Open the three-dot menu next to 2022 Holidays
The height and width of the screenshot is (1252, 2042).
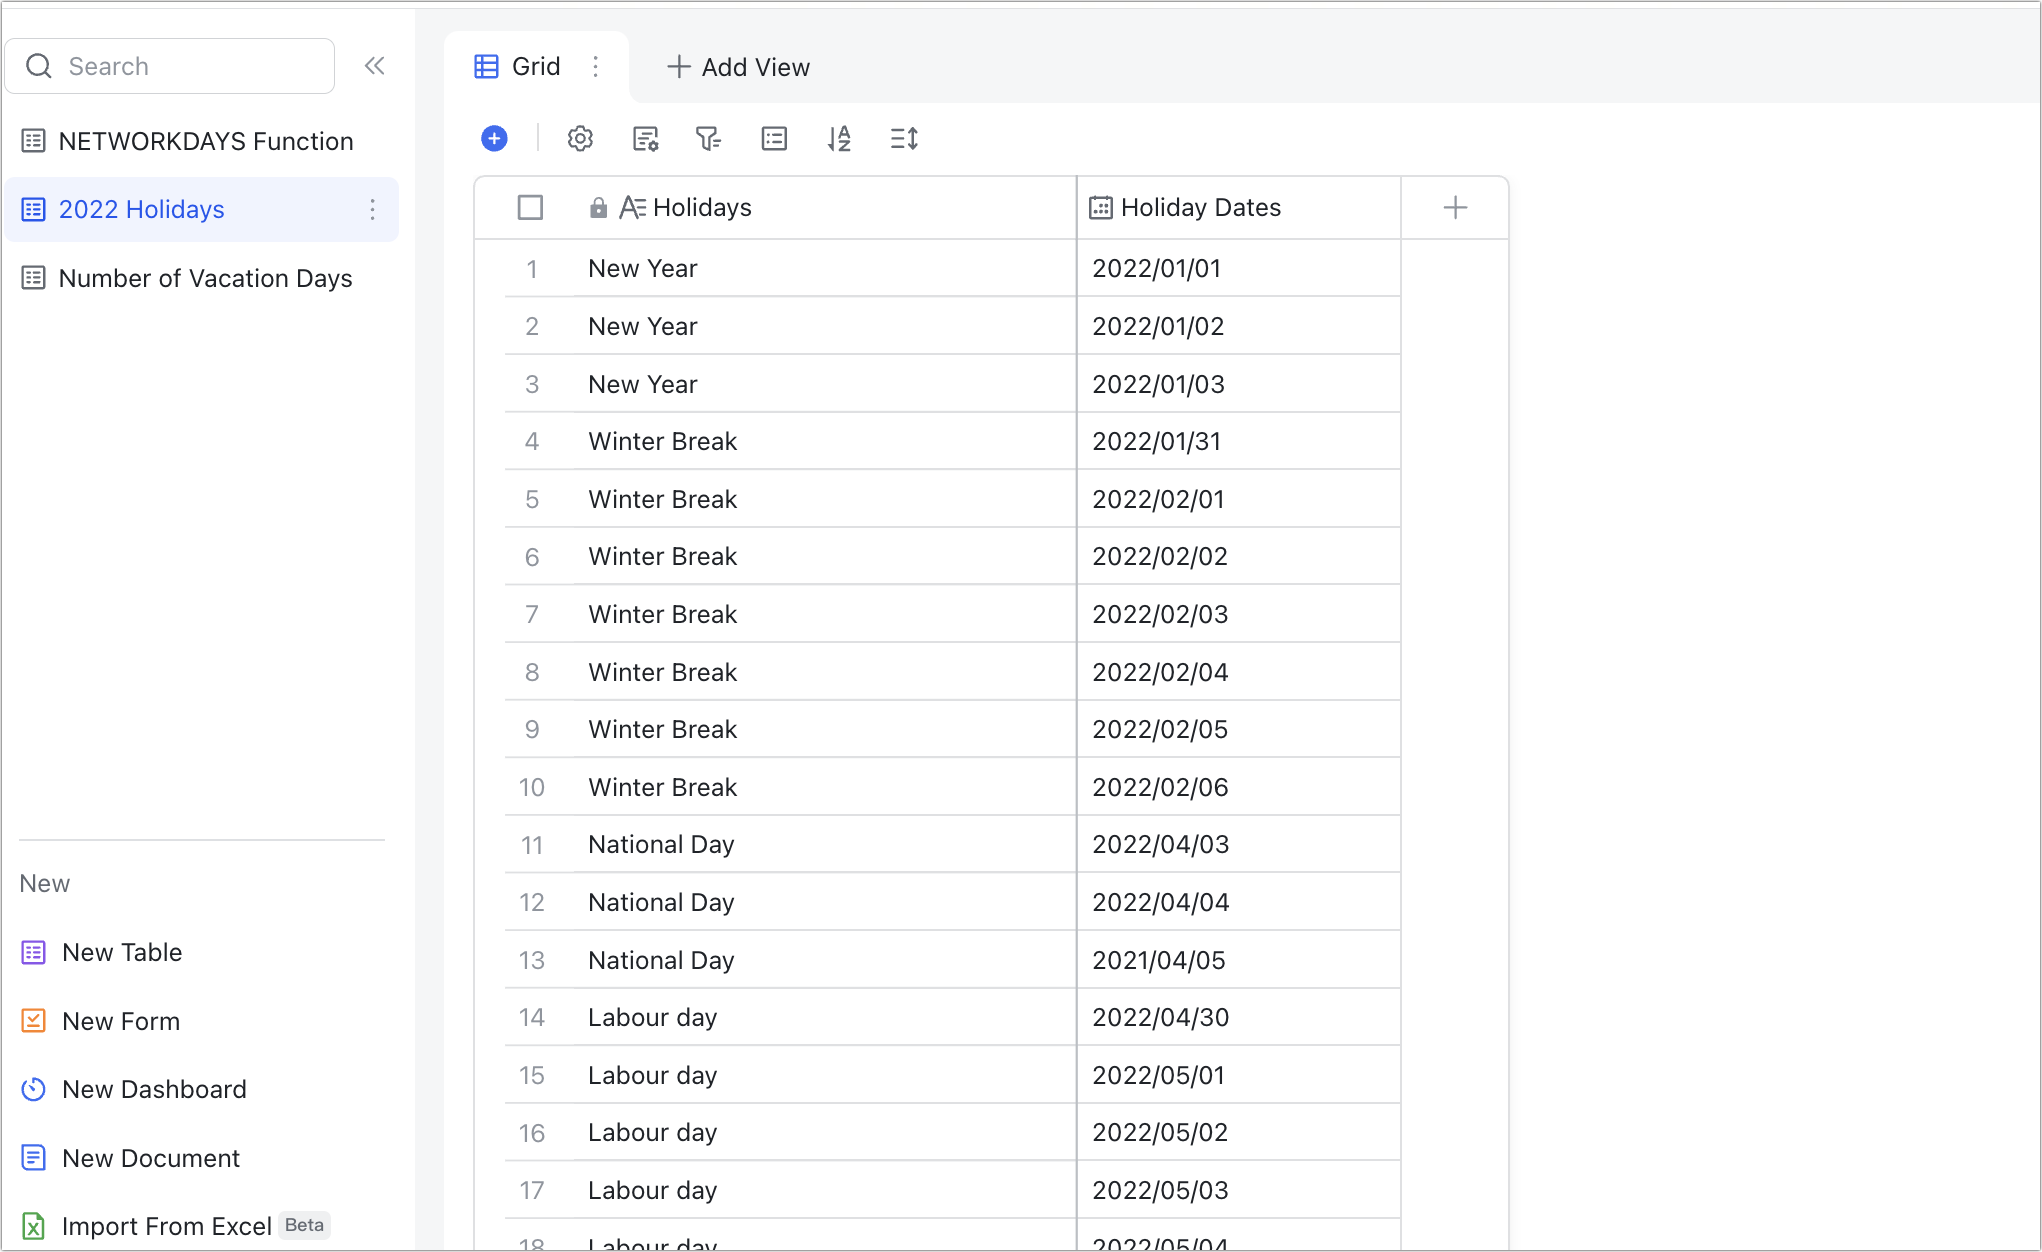click(372, 210)
